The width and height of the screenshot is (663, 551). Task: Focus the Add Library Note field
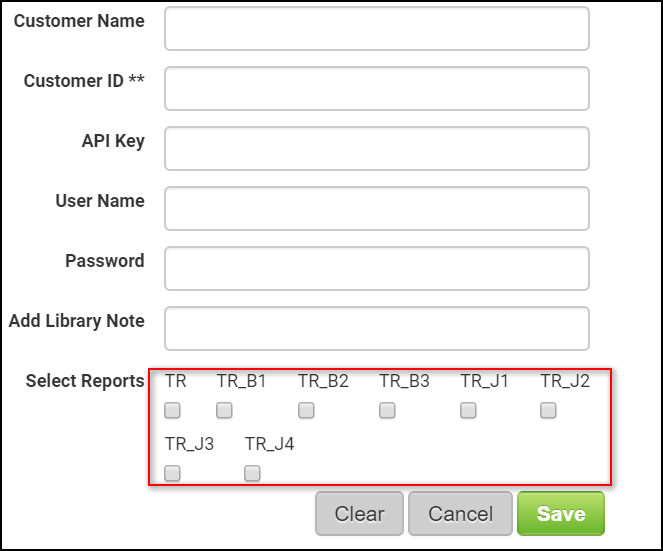tap(376, 329)
